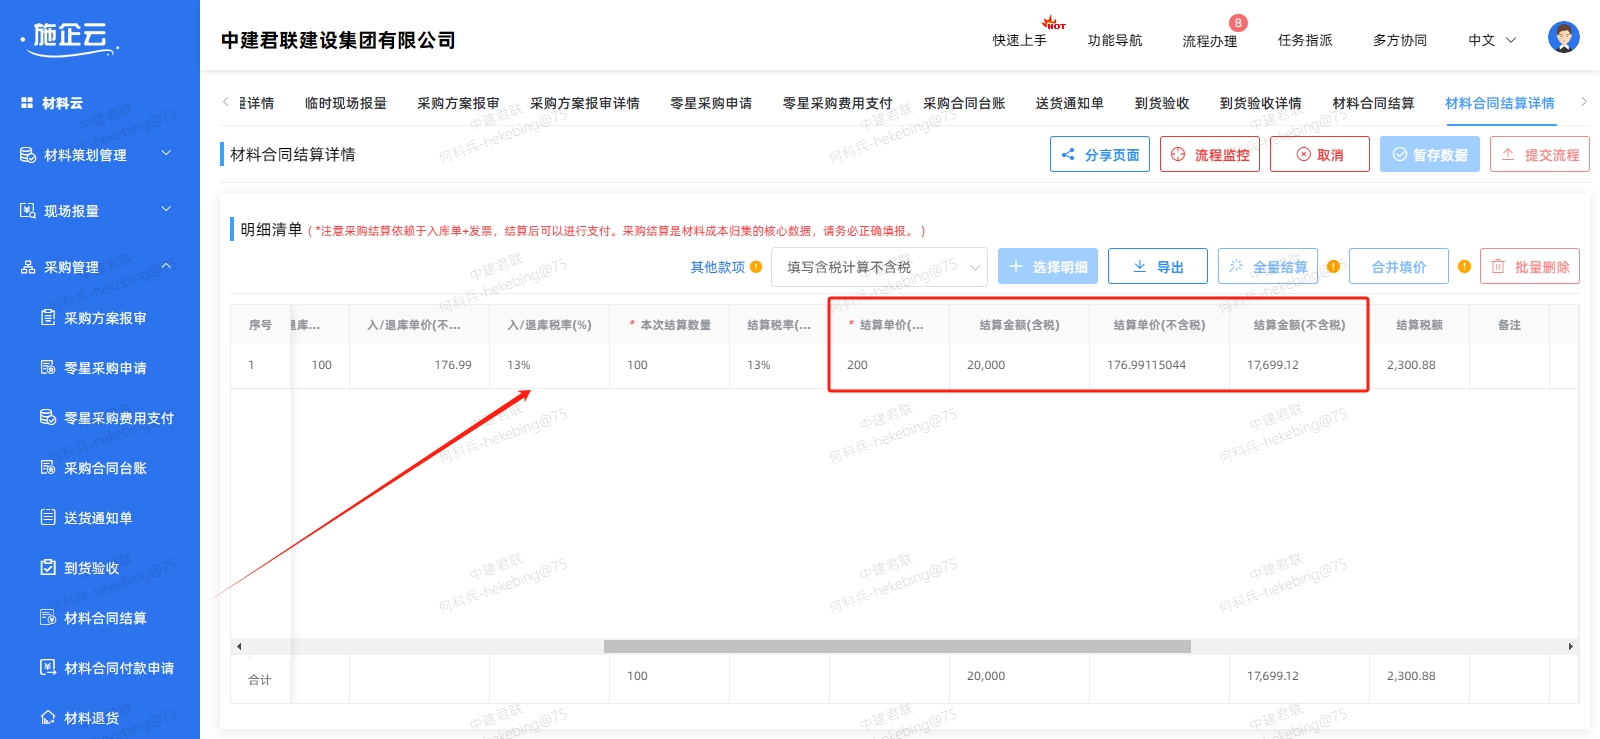
Task: Click the 备注 column header
Action: (1509, 325)
